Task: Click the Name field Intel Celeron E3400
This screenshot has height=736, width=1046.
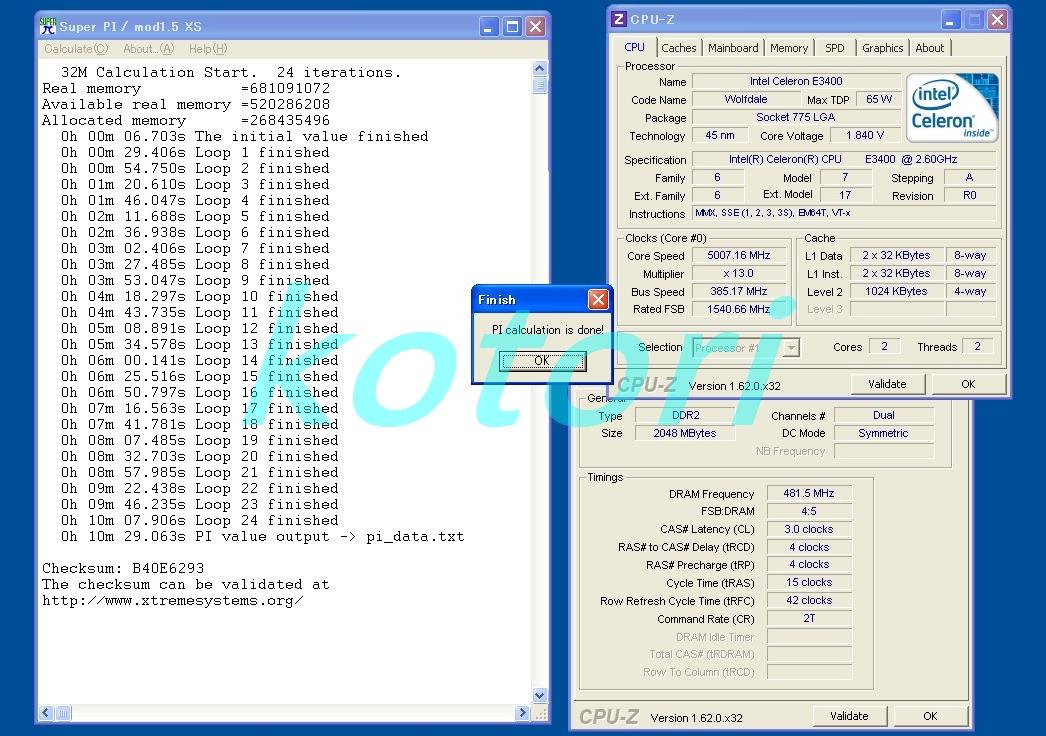Action: pyautogui.click(x=796, y=81)
